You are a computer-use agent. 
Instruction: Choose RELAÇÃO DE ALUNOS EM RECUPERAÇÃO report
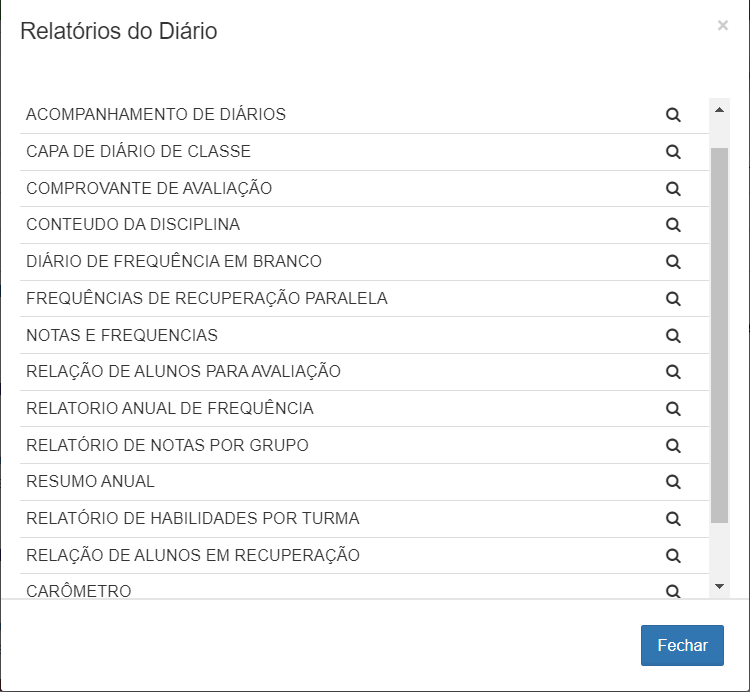point(193,555)
